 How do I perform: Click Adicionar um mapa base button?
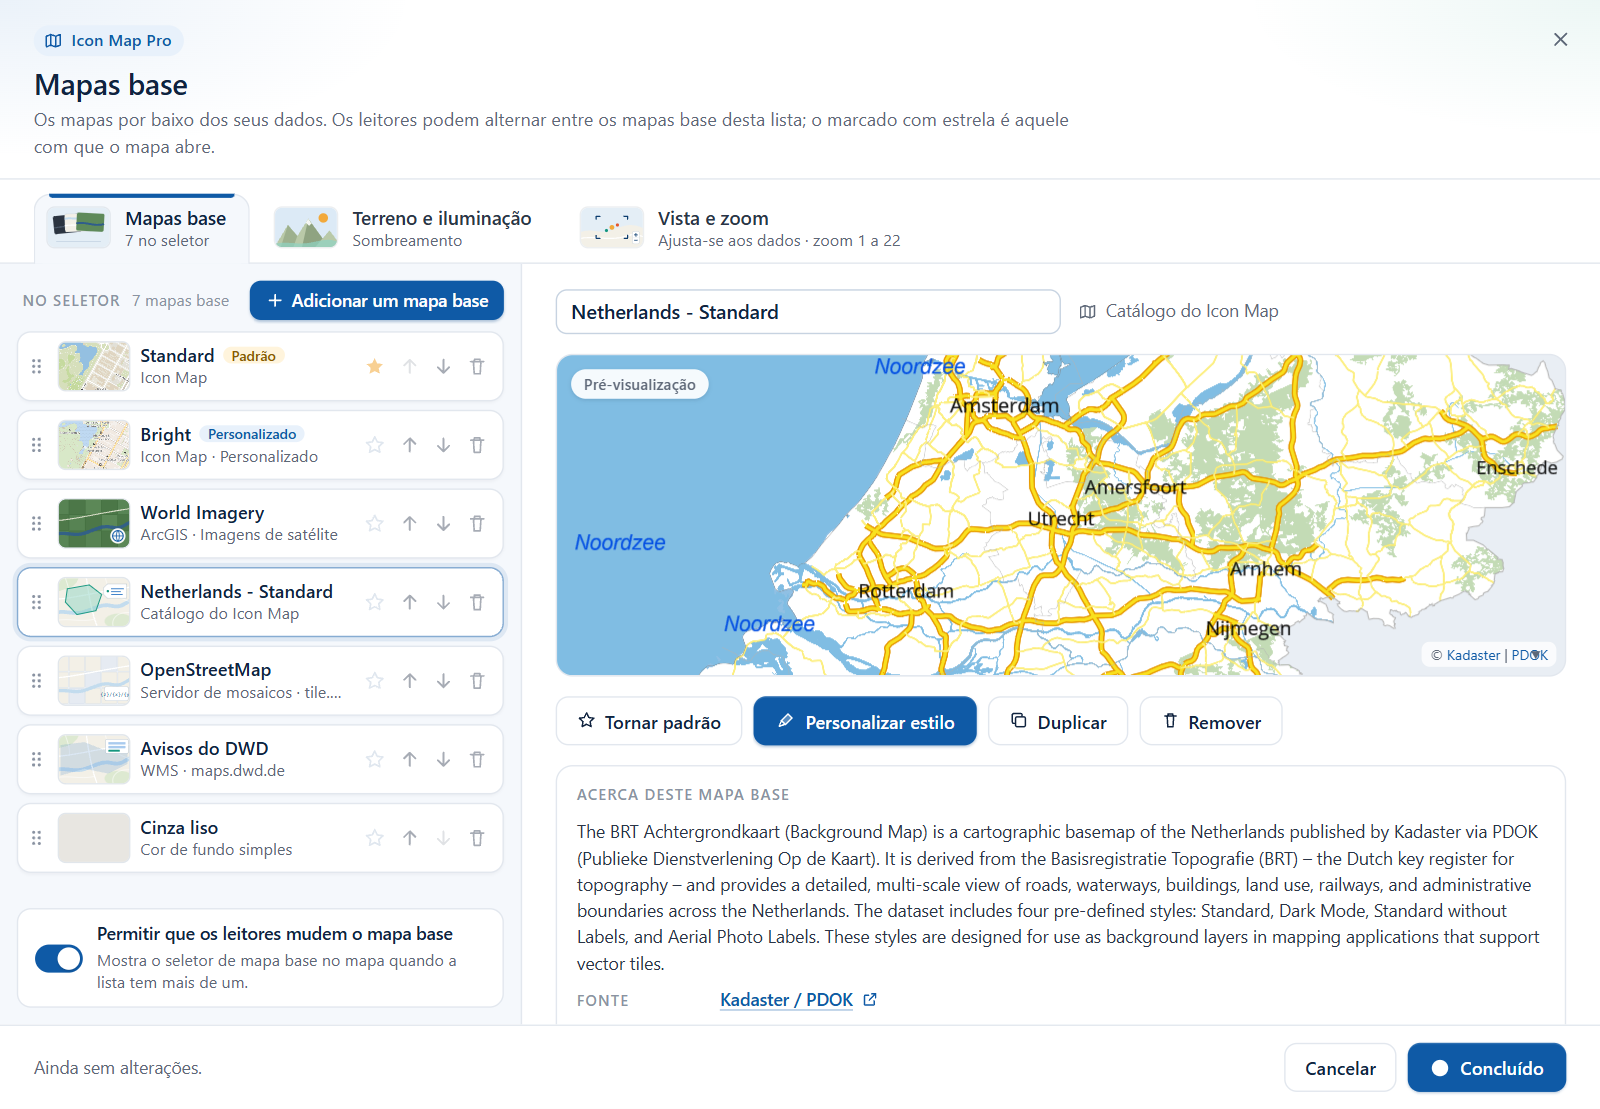(x=377, y=301)
